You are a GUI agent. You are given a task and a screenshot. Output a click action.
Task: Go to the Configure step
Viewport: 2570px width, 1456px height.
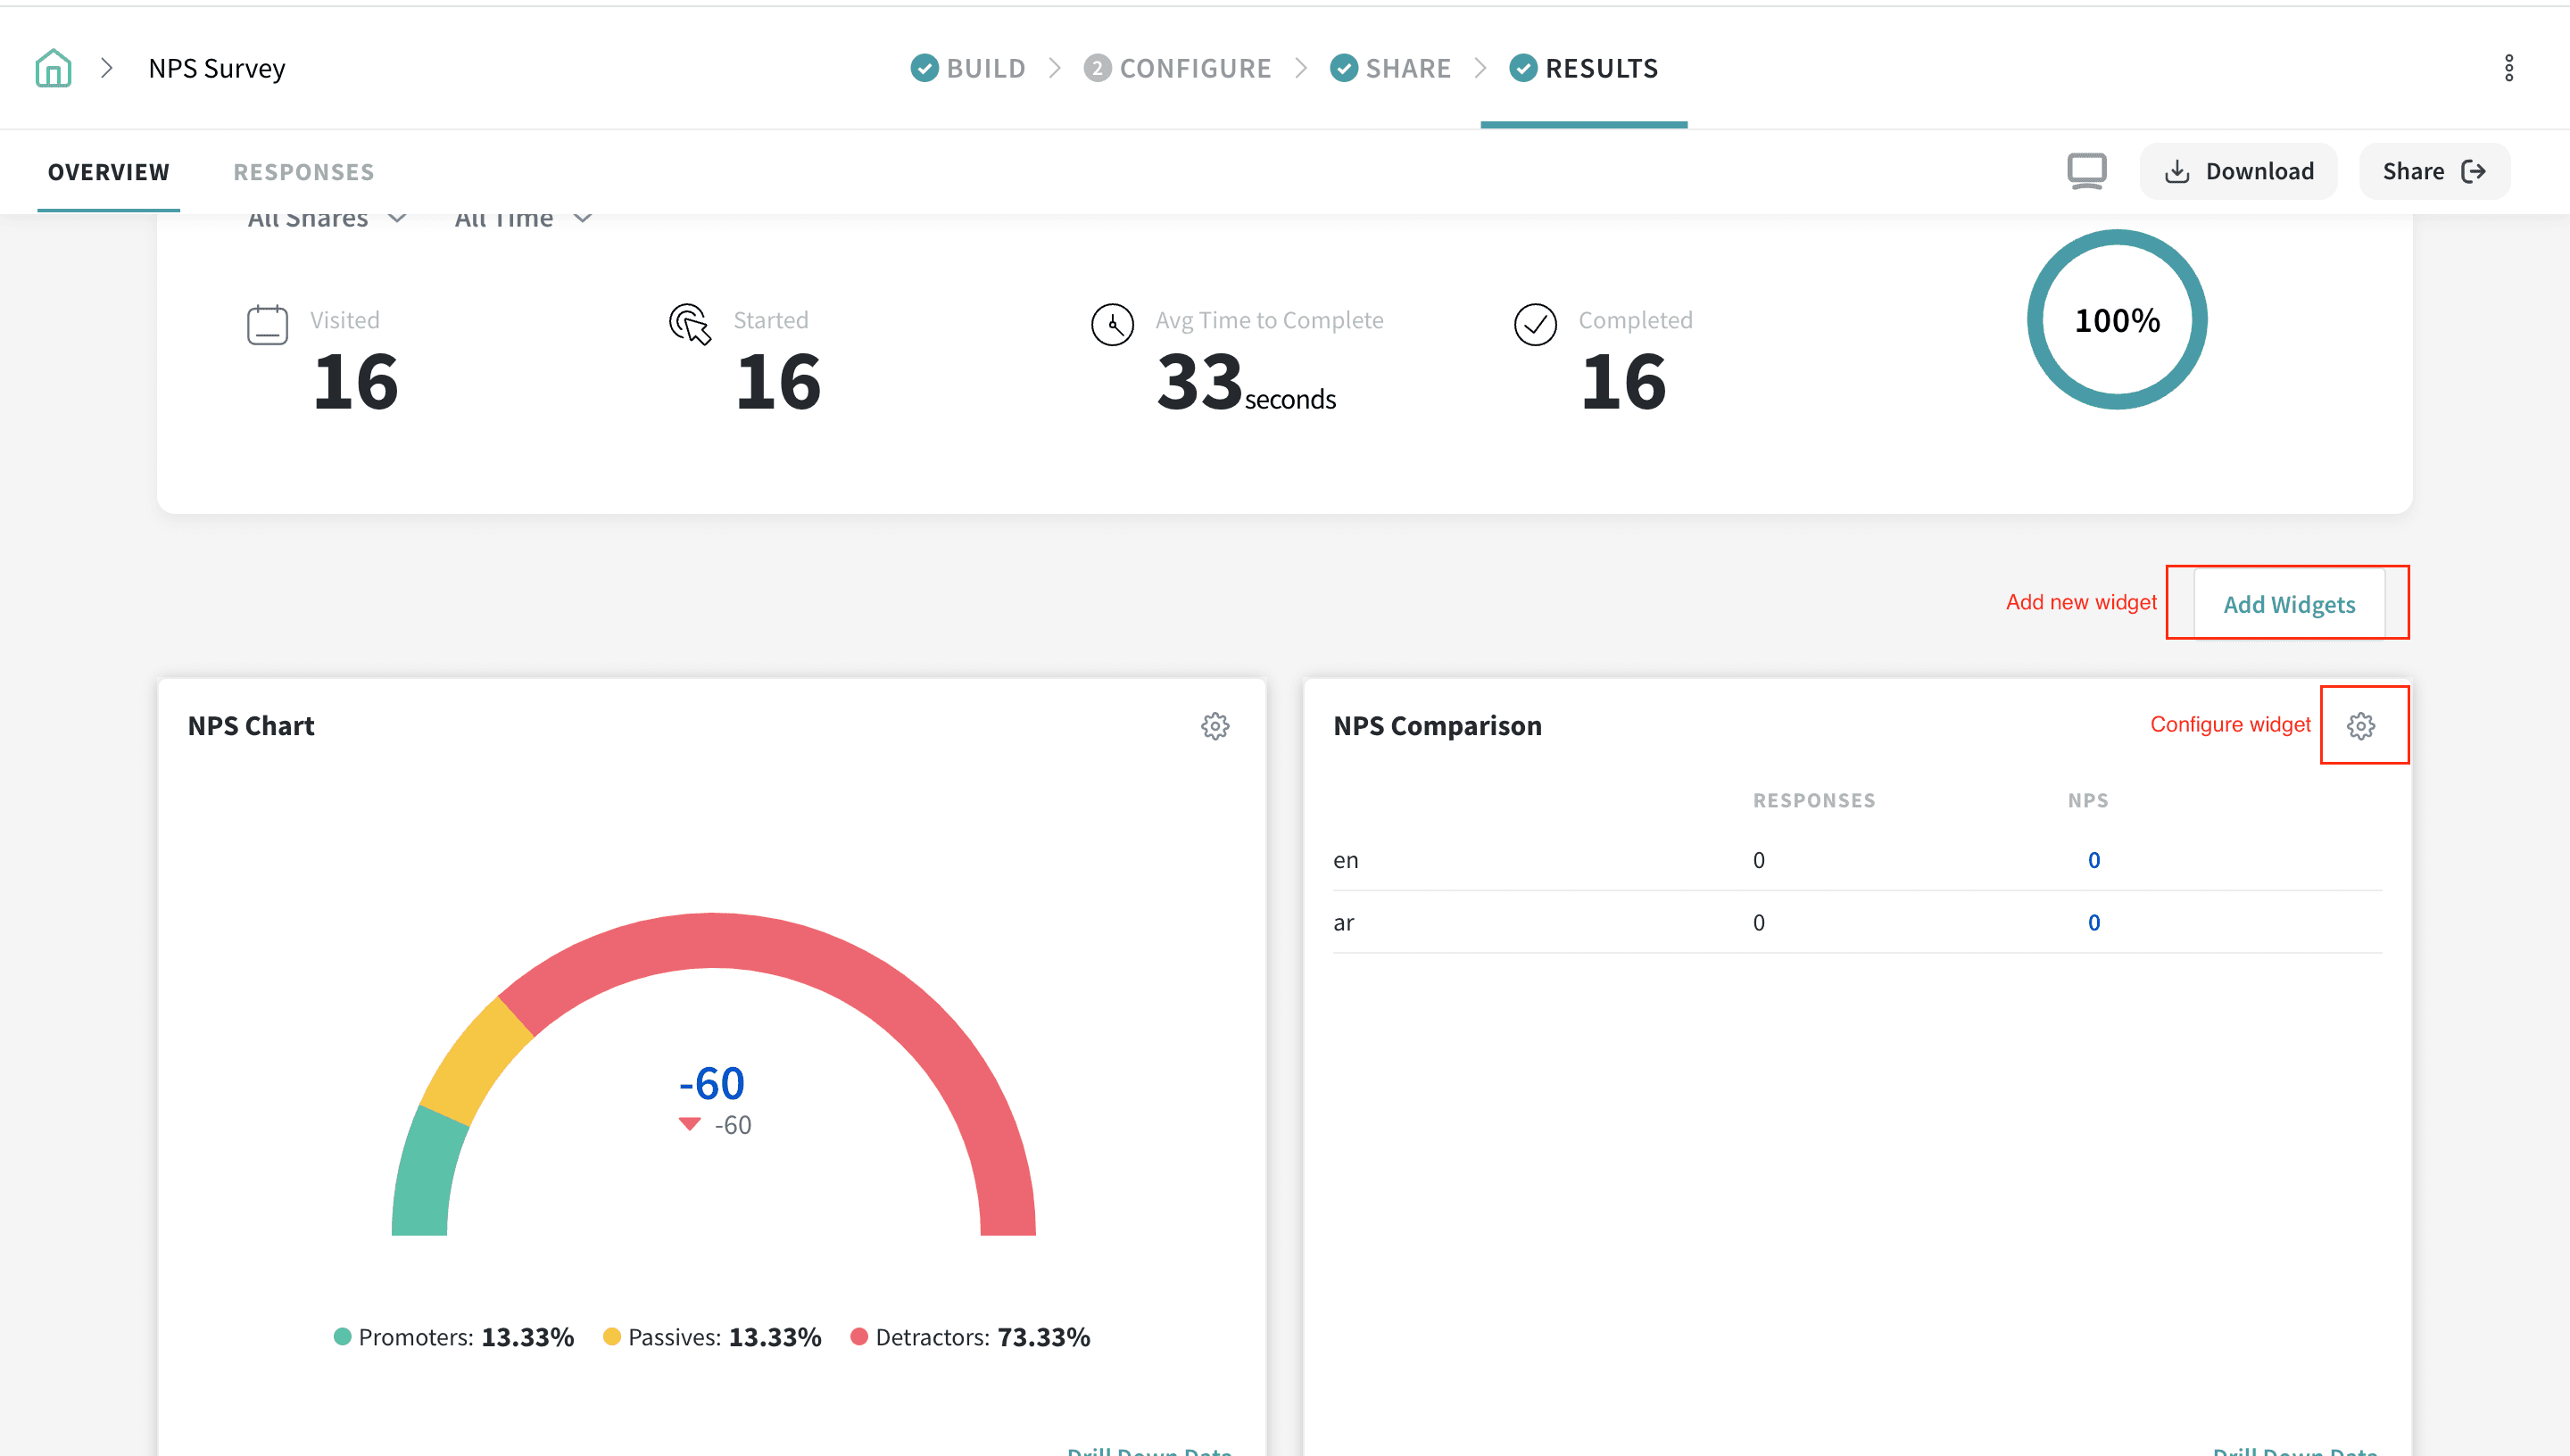tap(1177, 68)
